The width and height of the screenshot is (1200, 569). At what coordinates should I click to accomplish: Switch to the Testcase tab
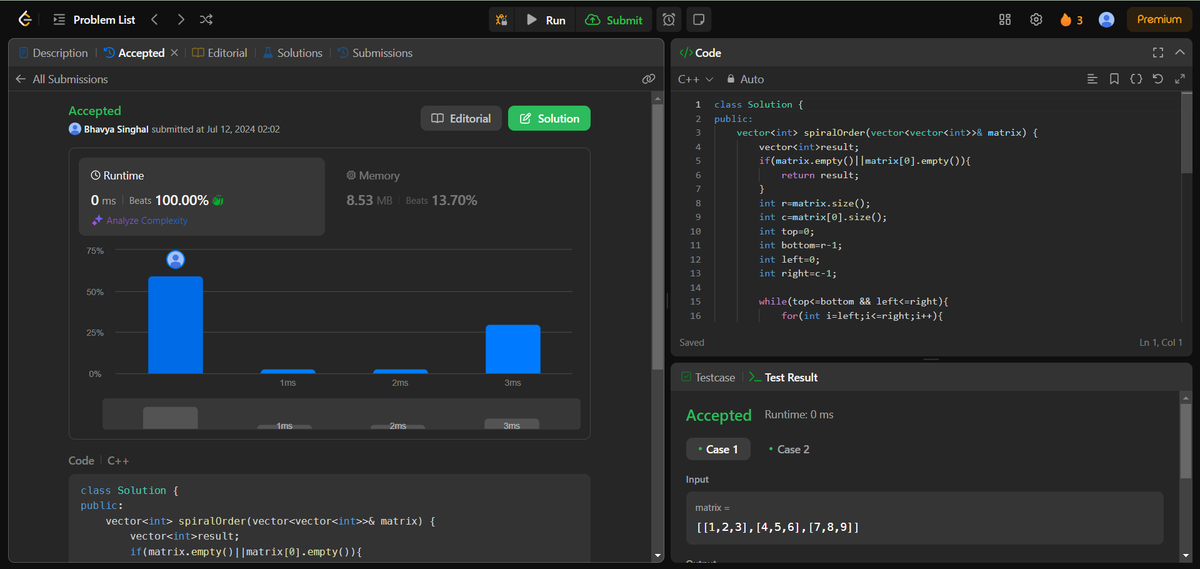coord(708,377)
